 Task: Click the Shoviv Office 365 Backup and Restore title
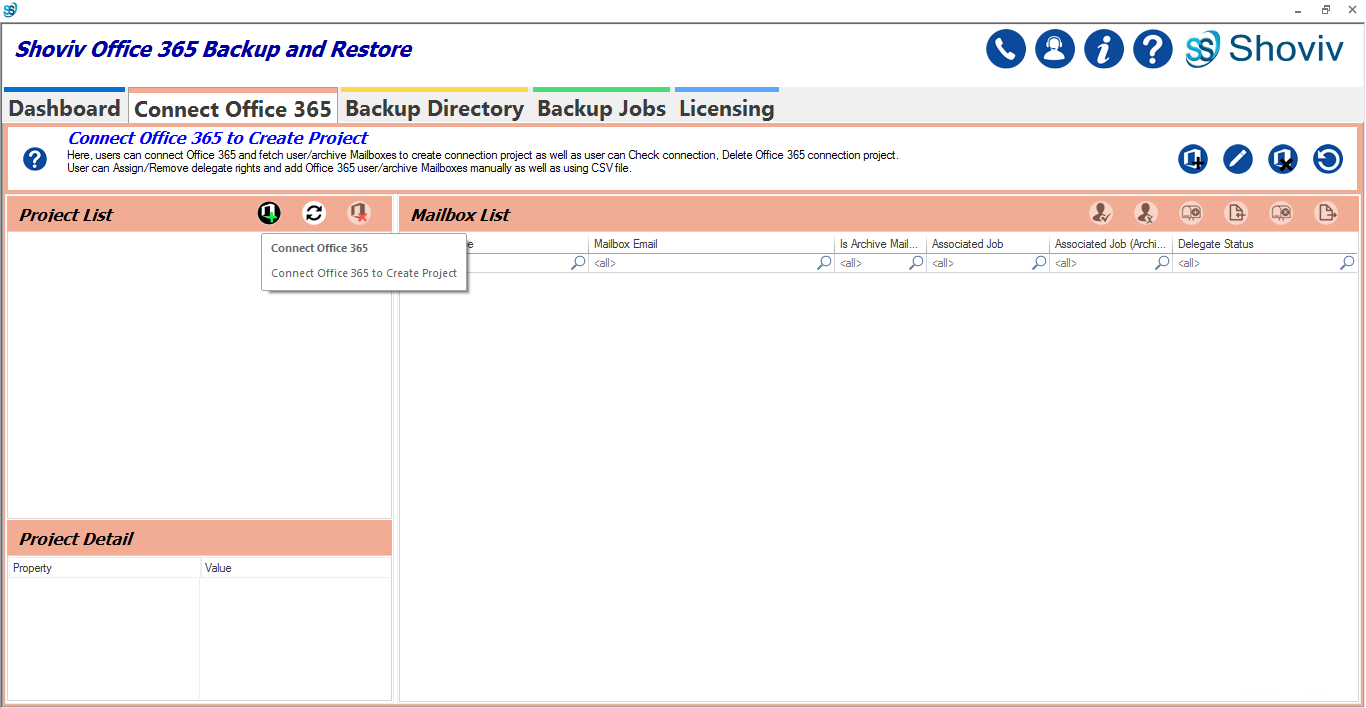(213, 49)
